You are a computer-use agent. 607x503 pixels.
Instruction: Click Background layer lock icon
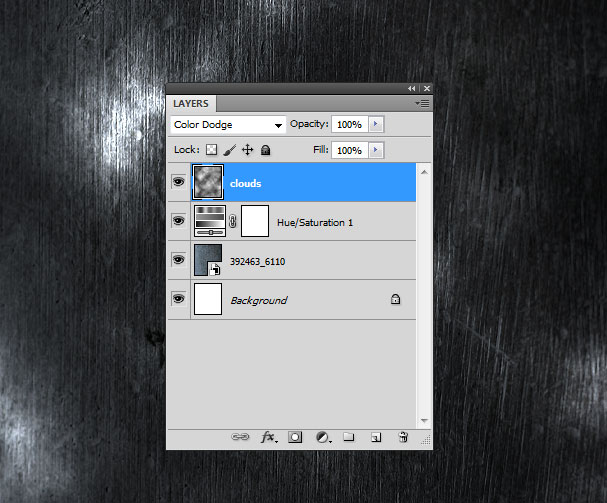pos(395,299)
